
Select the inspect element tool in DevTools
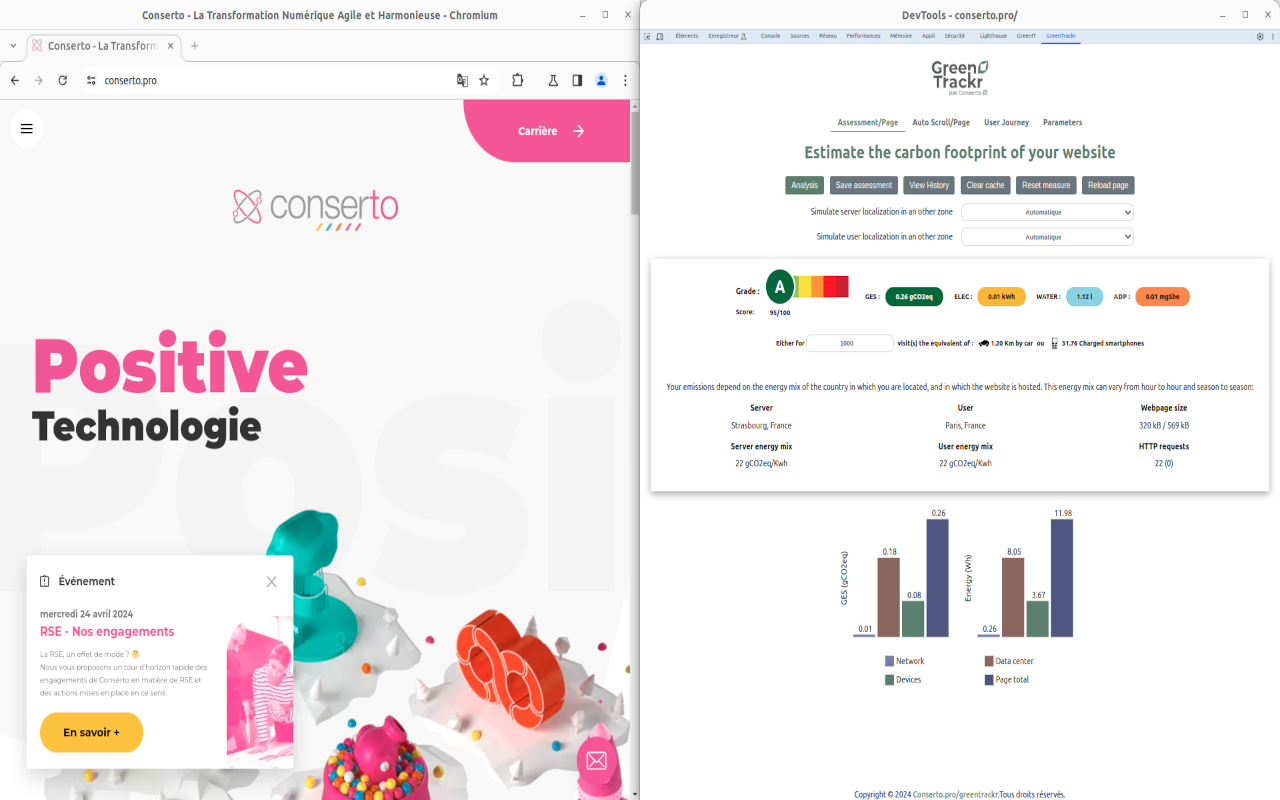coord(647,36)
